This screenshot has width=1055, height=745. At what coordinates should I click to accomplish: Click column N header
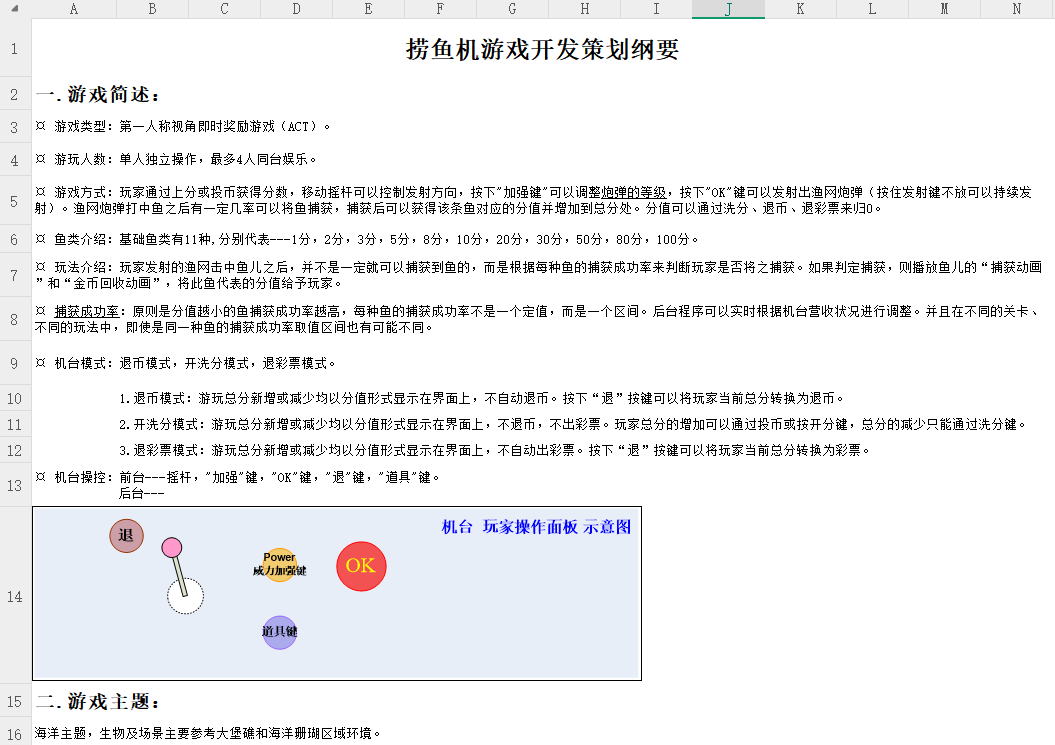point(1016,9)
